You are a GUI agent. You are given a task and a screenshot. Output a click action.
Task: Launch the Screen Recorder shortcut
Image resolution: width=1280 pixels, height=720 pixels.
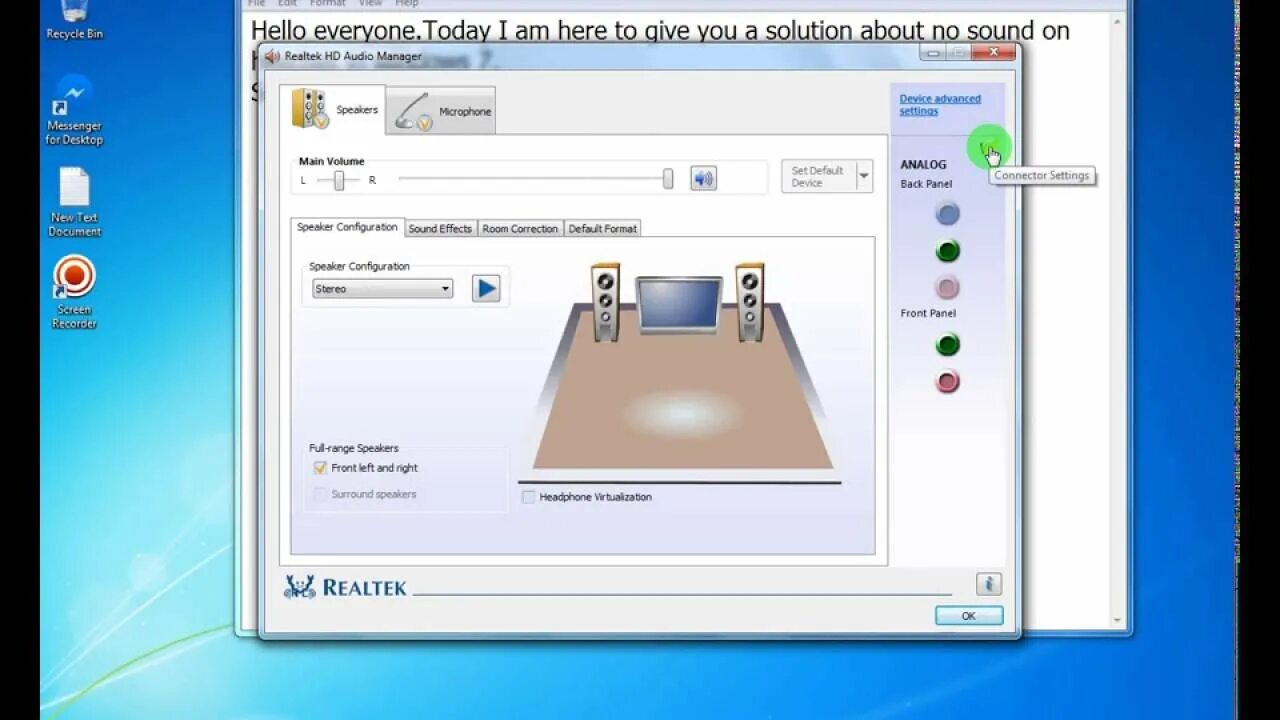coord(74,293)
